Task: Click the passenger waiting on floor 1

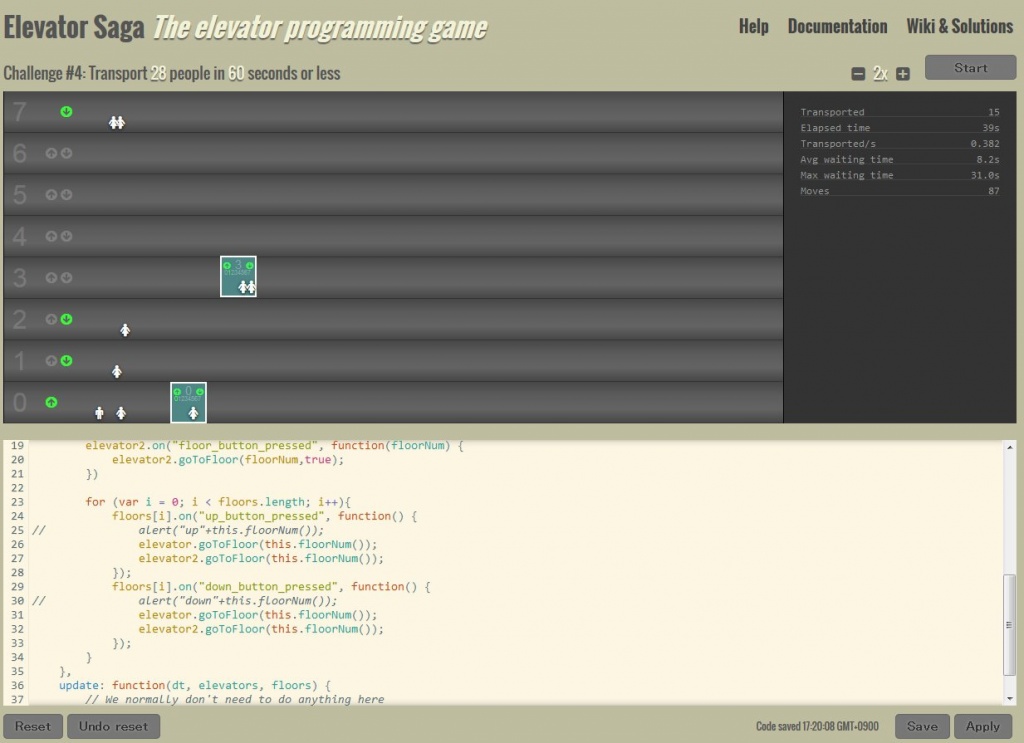Action: tap(117, 372)
